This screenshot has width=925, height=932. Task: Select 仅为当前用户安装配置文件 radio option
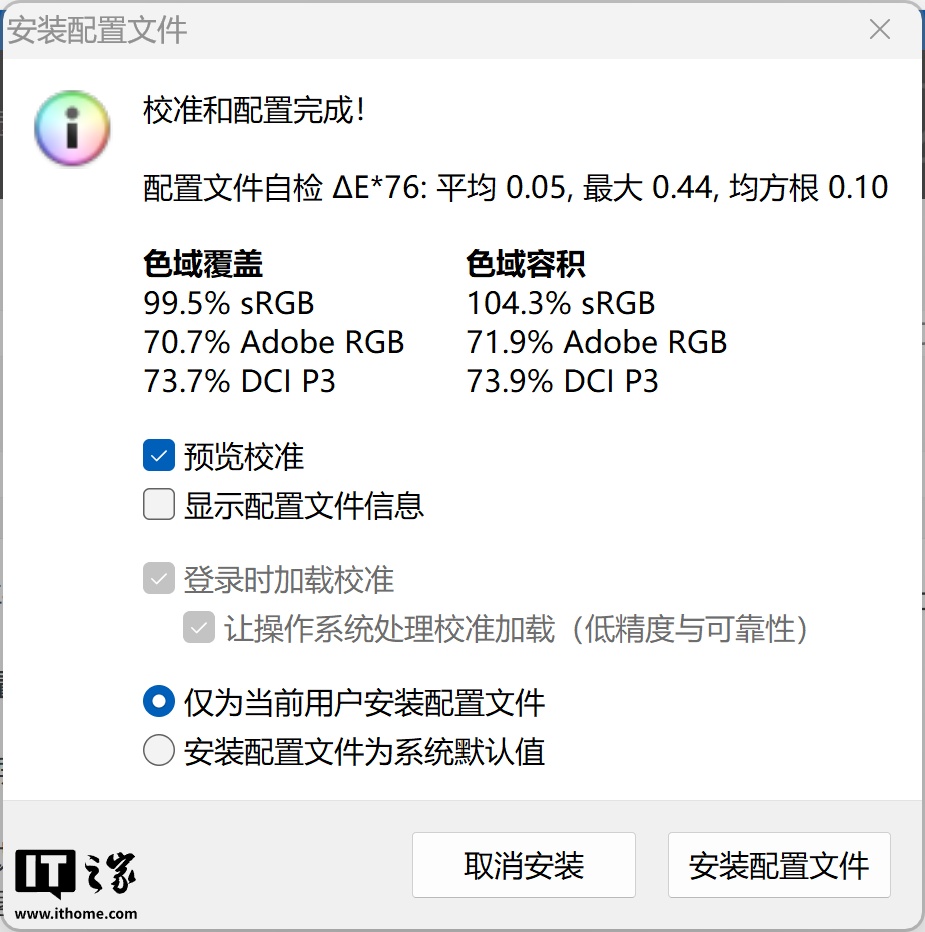[159, 701]
